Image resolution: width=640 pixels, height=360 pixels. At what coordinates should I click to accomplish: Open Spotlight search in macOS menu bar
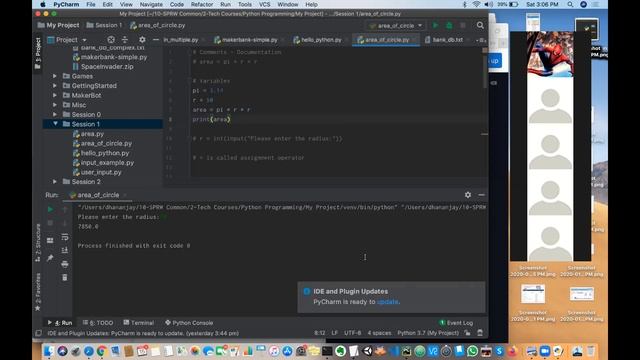click(570, 4)
